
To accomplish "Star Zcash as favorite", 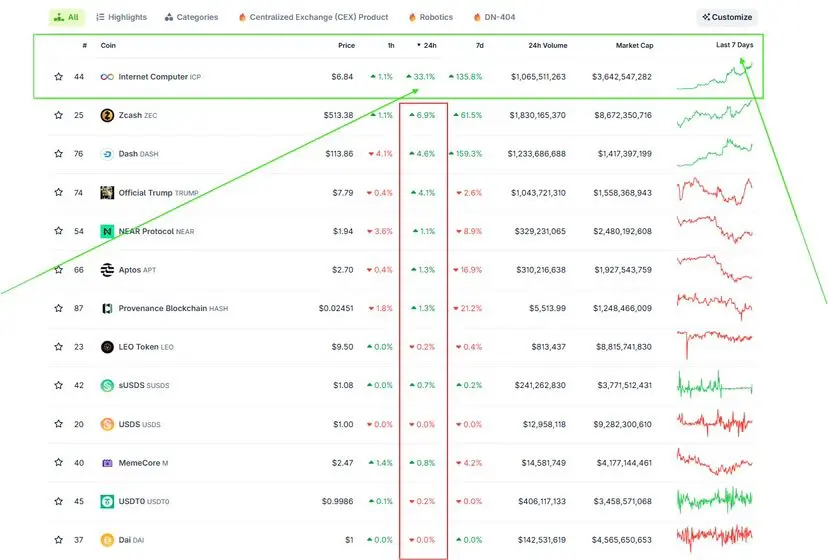I will (59, 115).
